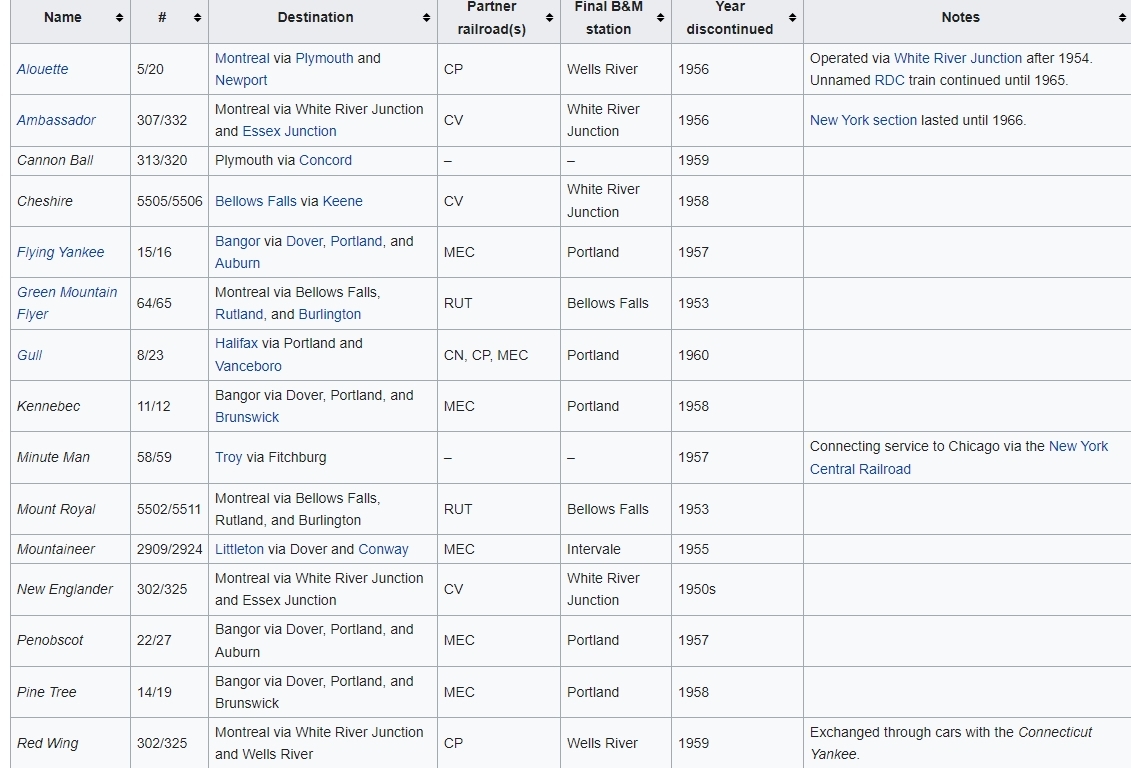1131x768 pixels.
Task: Select the Red Wing name cell
Action: point(71,743)
